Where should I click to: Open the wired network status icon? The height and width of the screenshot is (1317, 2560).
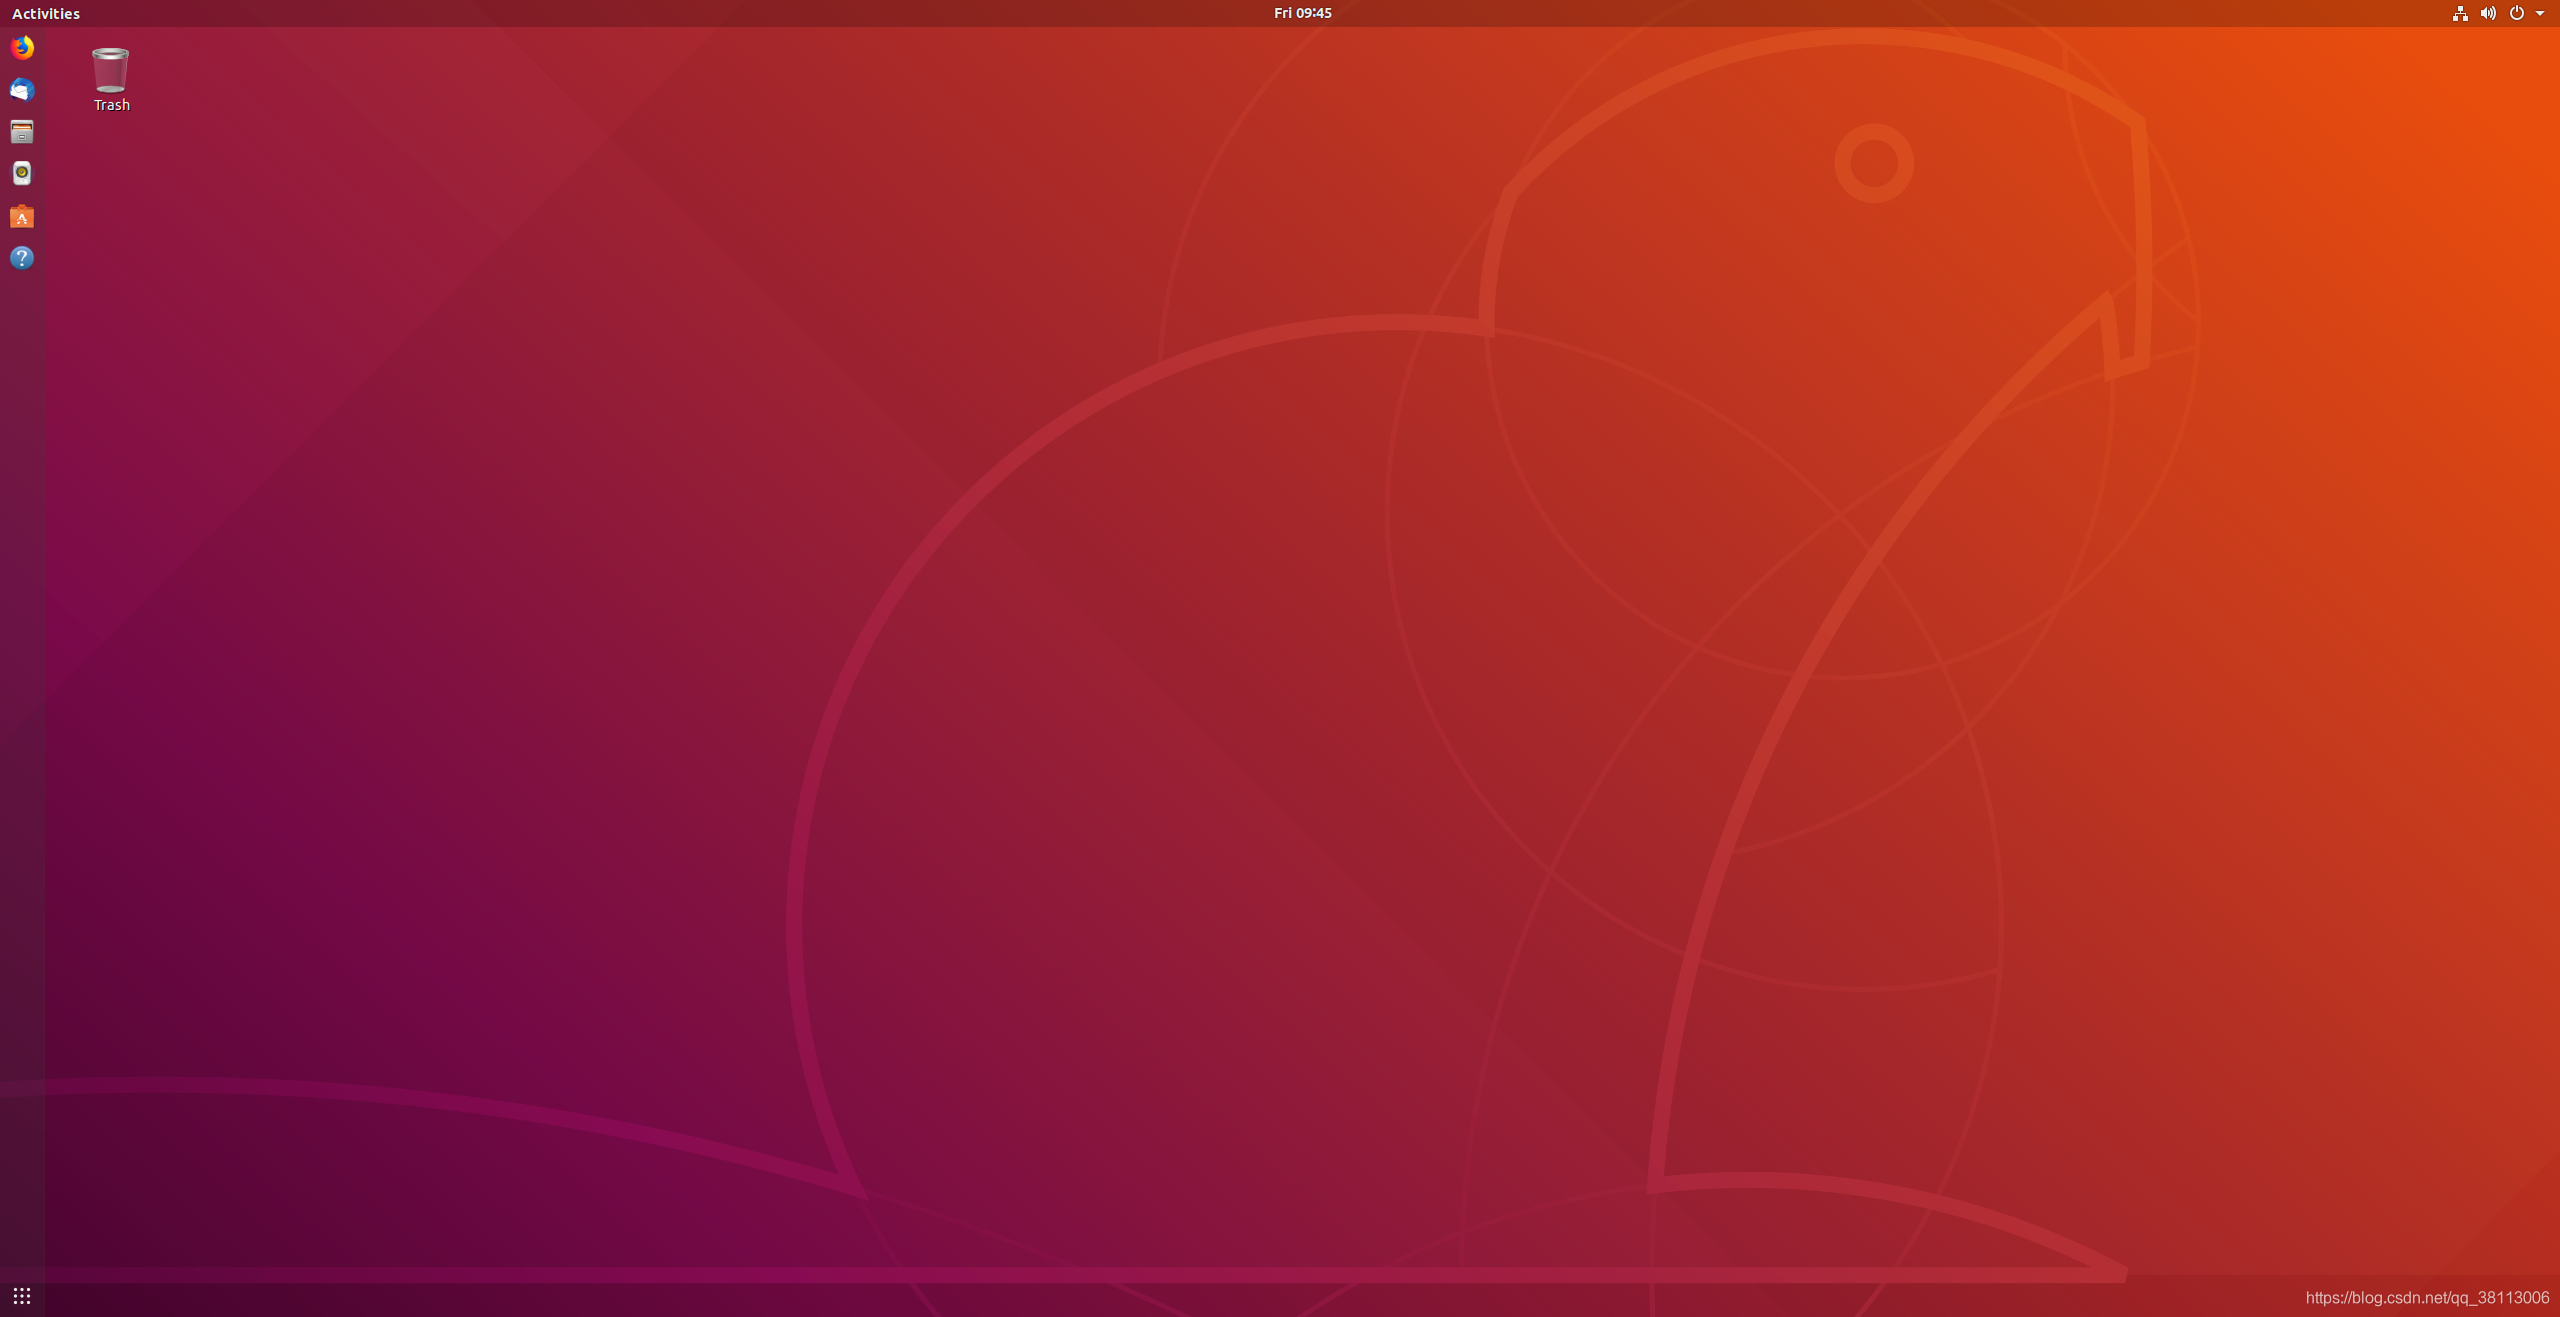(x=2460, y=13)
